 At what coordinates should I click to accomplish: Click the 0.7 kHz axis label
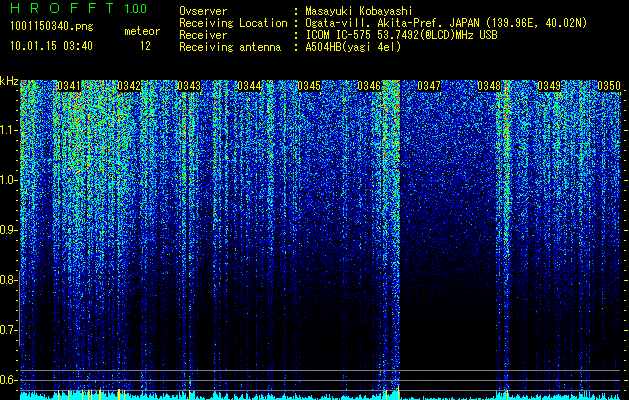pos(9,330)
